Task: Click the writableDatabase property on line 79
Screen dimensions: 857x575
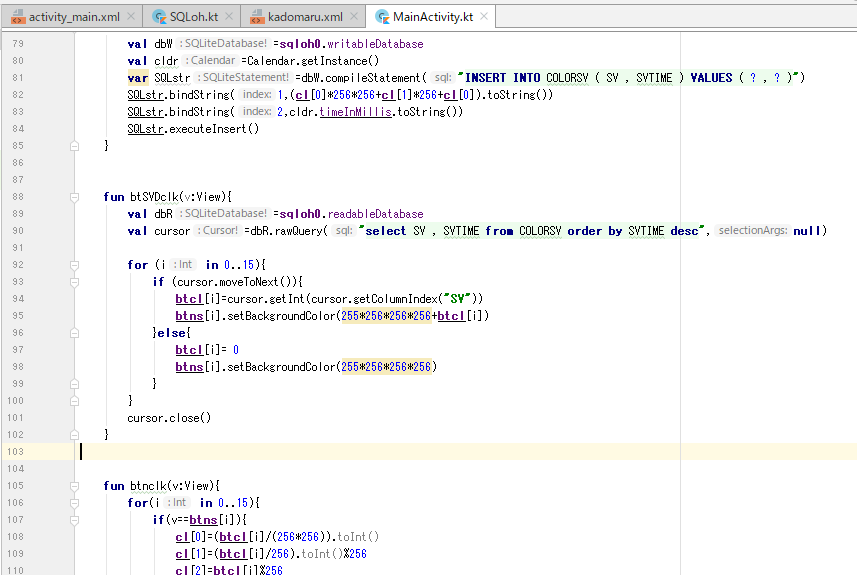Action: click(375, 44)
